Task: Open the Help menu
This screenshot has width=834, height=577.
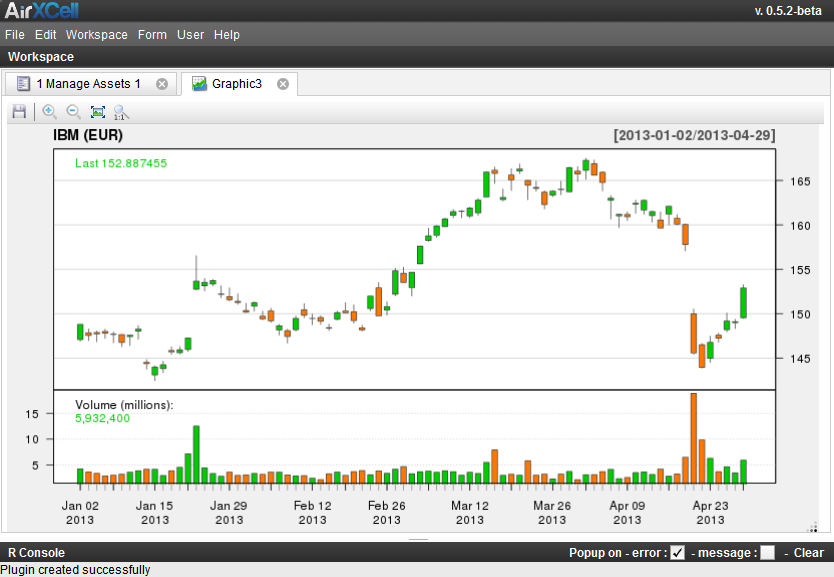Action: click(227, 35)
